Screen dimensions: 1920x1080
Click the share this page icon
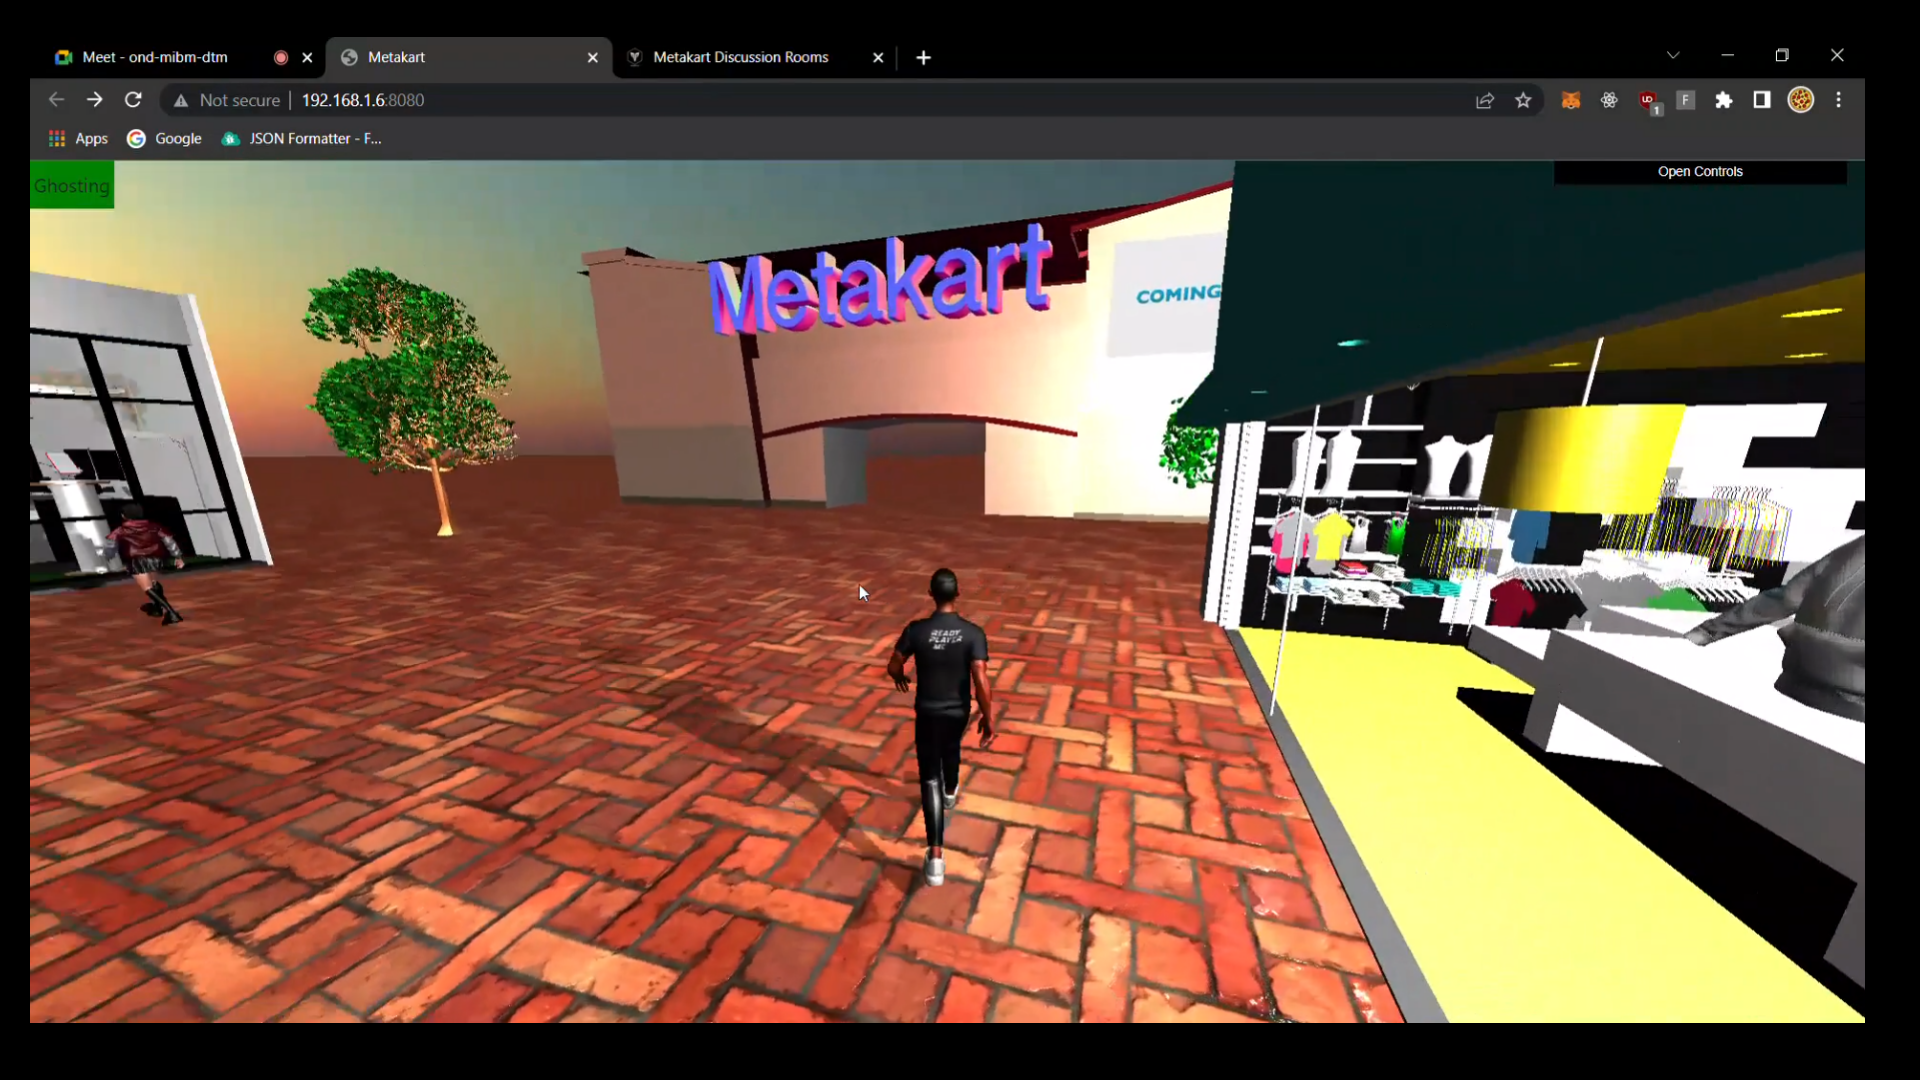[1485, 100]
